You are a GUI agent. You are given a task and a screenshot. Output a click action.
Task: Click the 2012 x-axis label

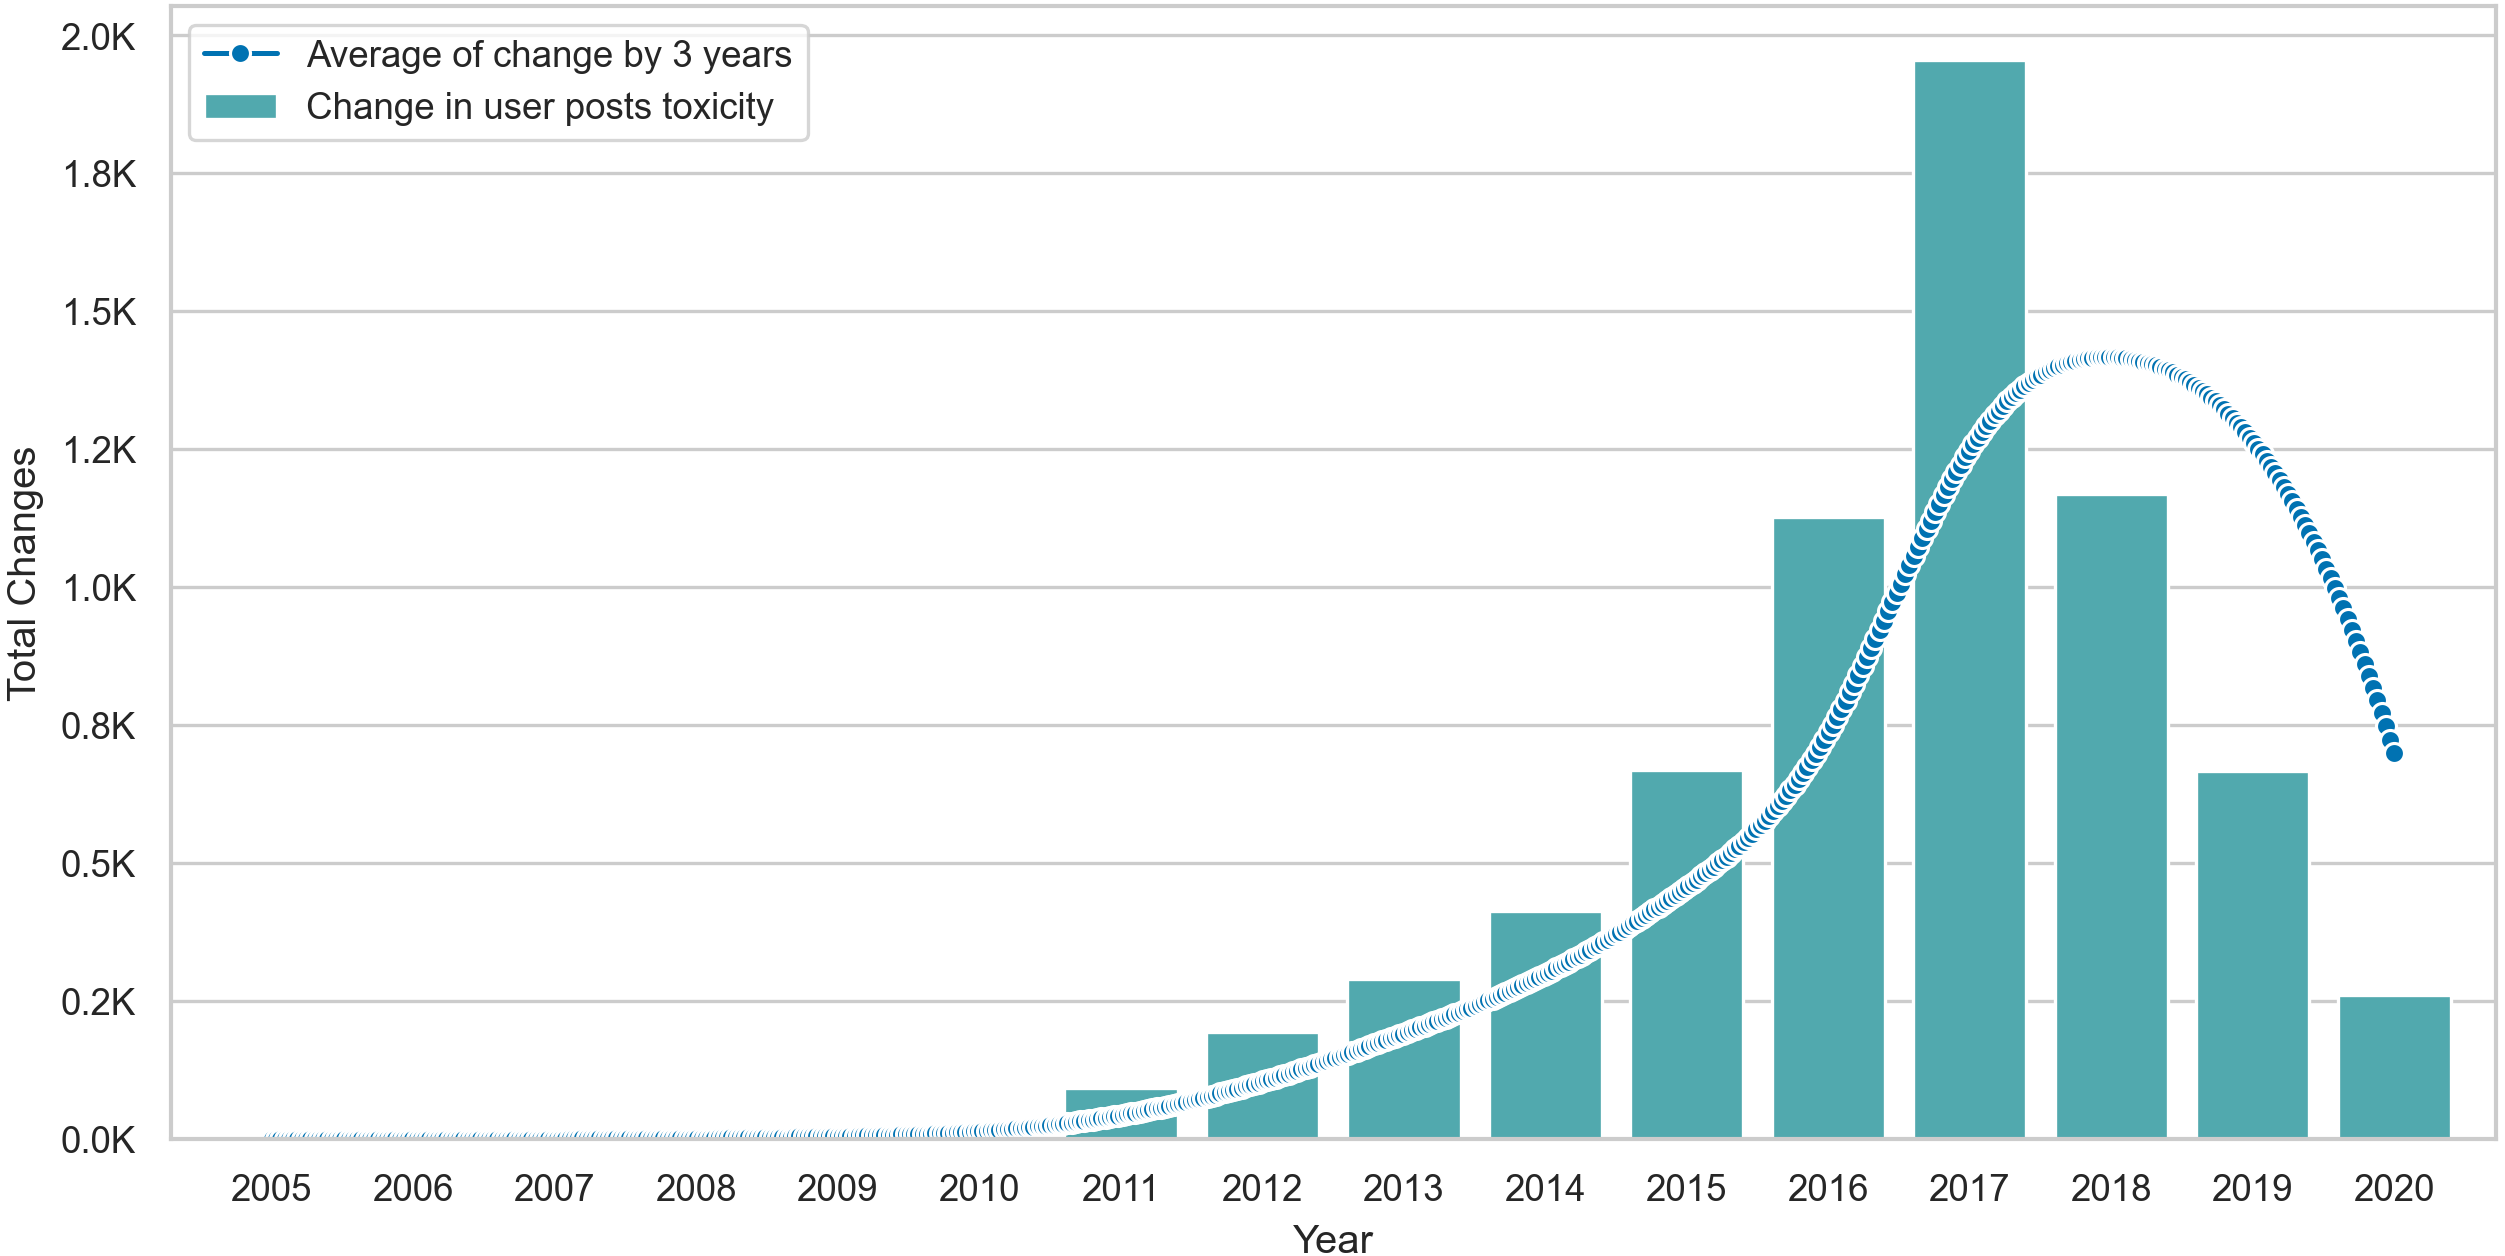[1262, 1189]
